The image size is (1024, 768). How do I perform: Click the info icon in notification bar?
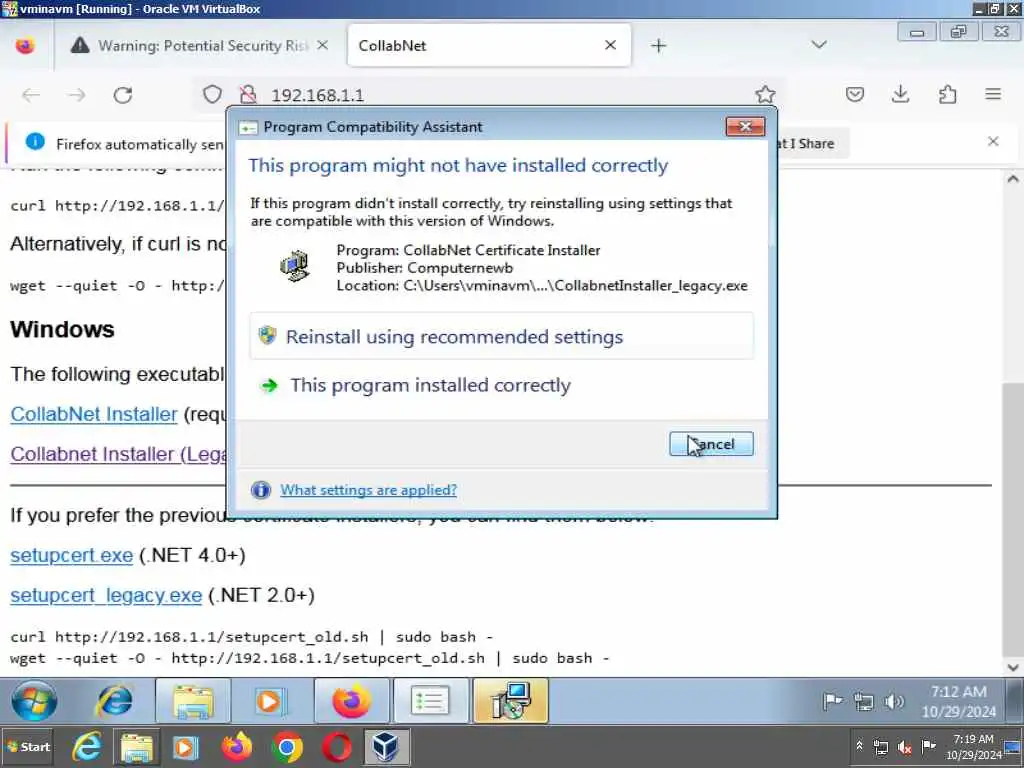pyautogui.click(x=35, y=141)
